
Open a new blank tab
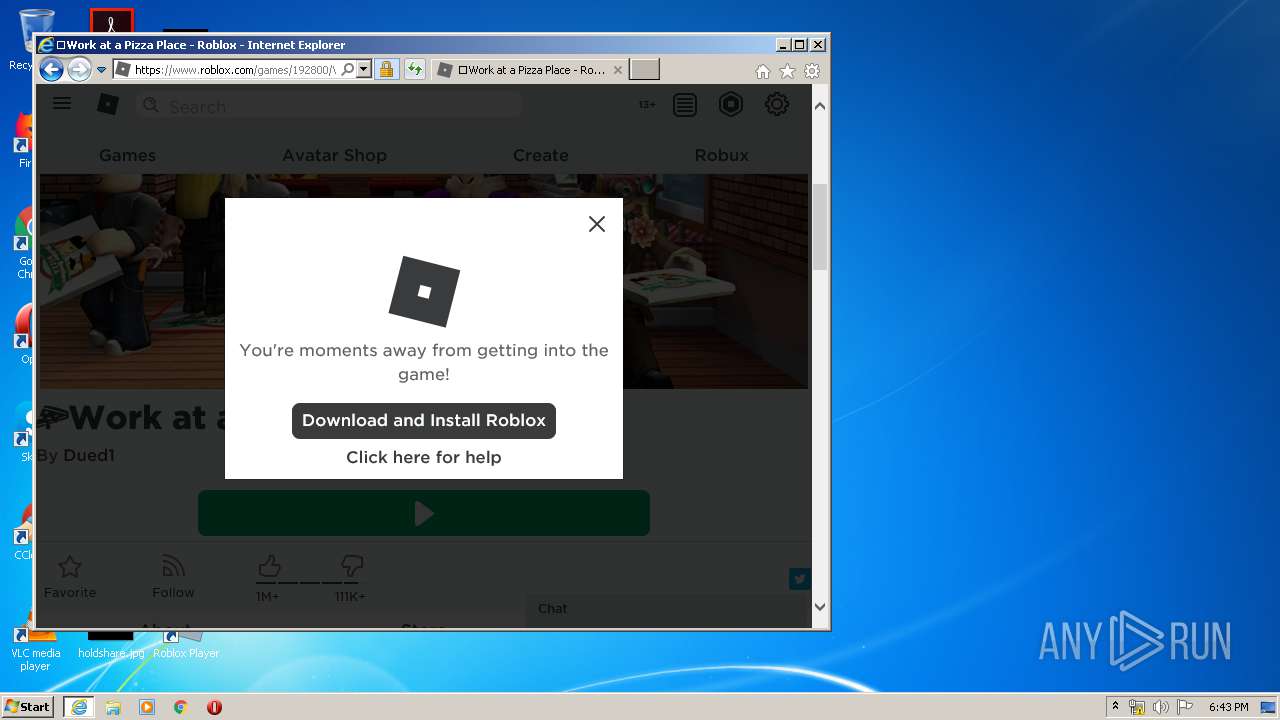click(x=644, y=70)
